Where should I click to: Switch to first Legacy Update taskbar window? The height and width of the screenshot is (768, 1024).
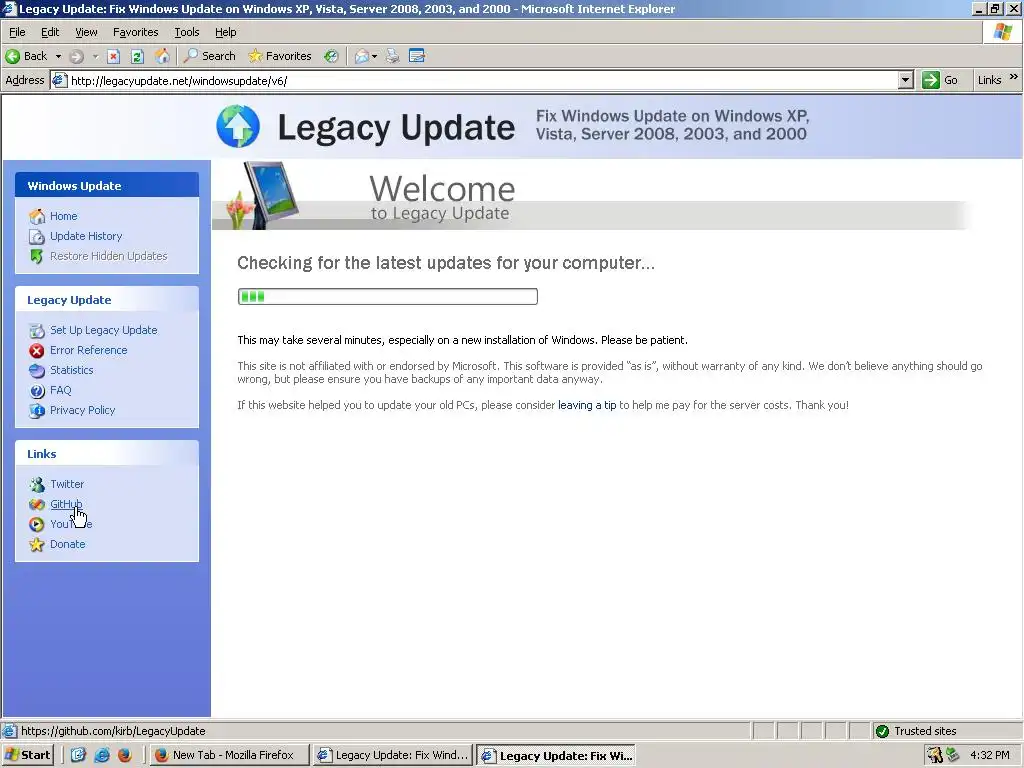pos(392,755)
